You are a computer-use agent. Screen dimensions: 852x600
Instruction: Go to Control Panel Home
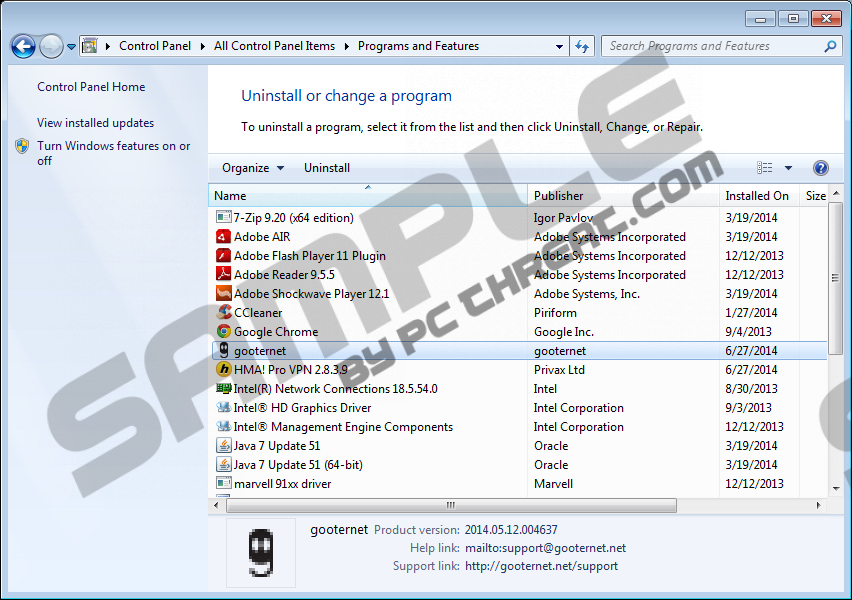click(91, 87)
